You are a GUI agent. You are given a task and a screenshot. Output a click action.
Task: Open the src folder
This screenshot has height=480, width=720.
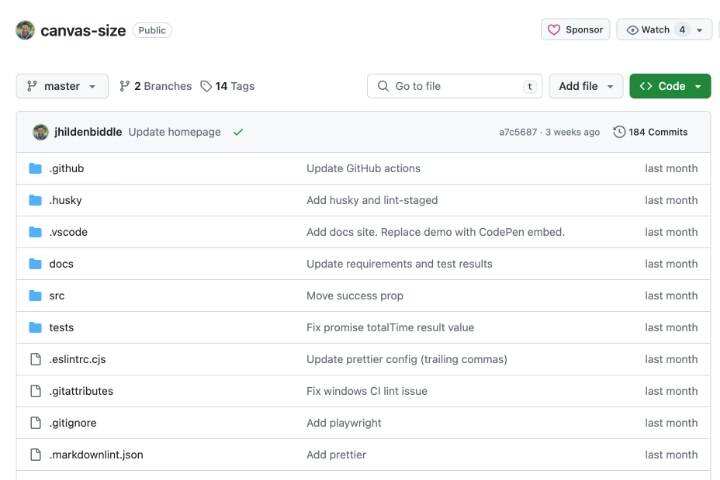click(x=57, y=296)
